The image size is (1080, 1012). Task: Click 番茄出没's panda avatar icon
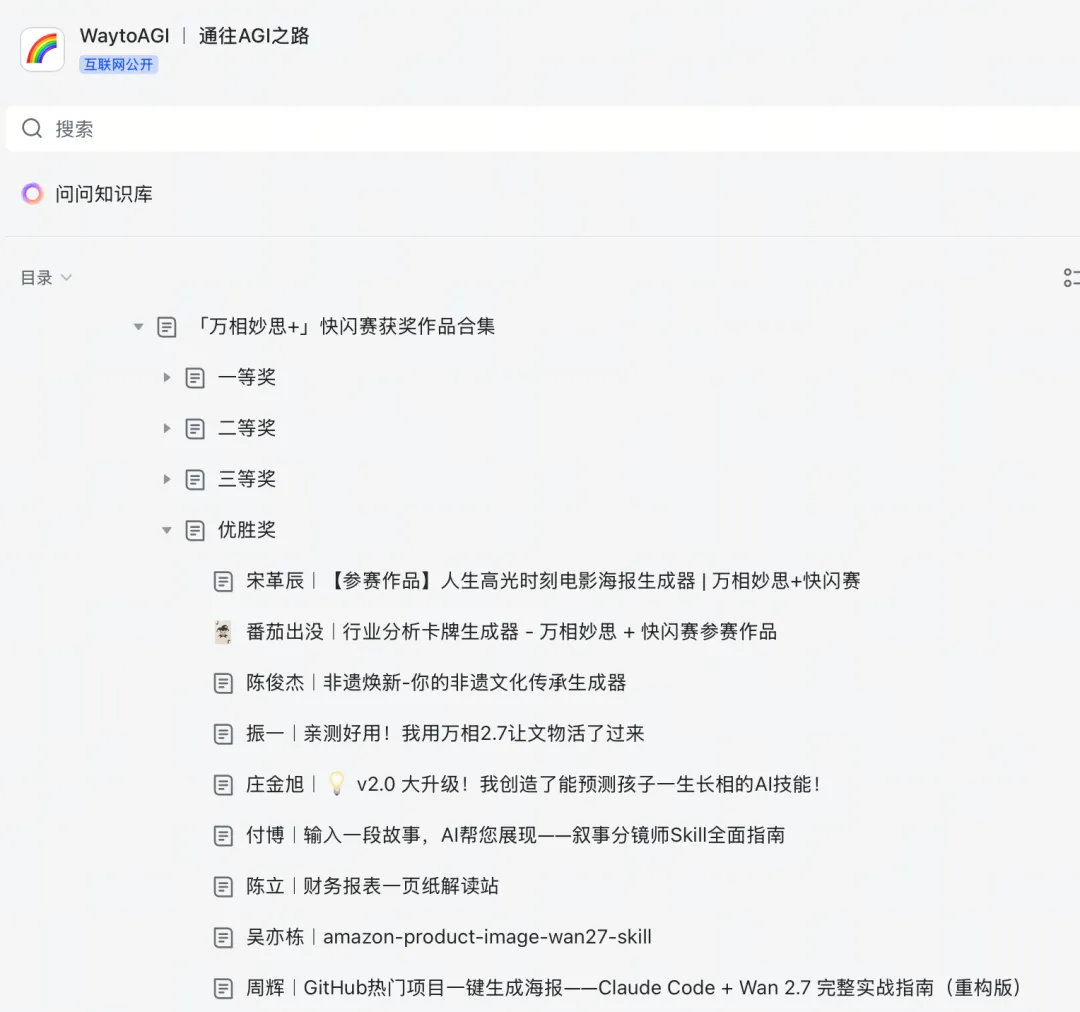tap(223, 632)
